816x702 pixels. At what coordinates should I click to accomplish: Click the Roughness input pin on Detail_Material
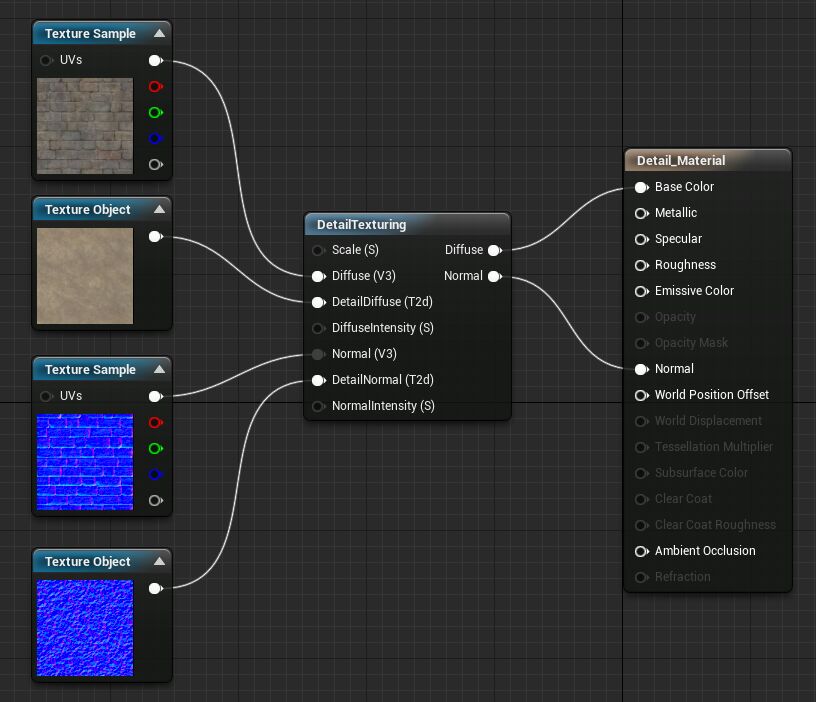pos(641,264)
